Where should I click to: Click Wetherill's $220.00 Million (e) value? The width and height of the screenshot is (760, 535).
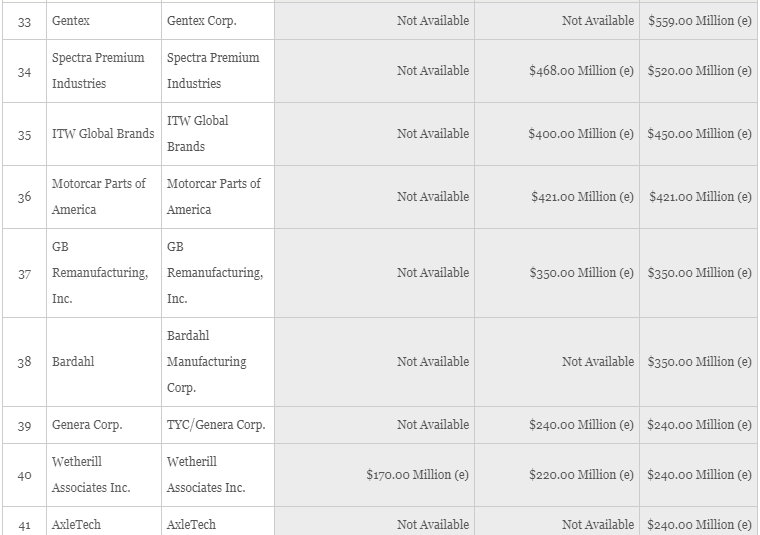tap(581, 475)
